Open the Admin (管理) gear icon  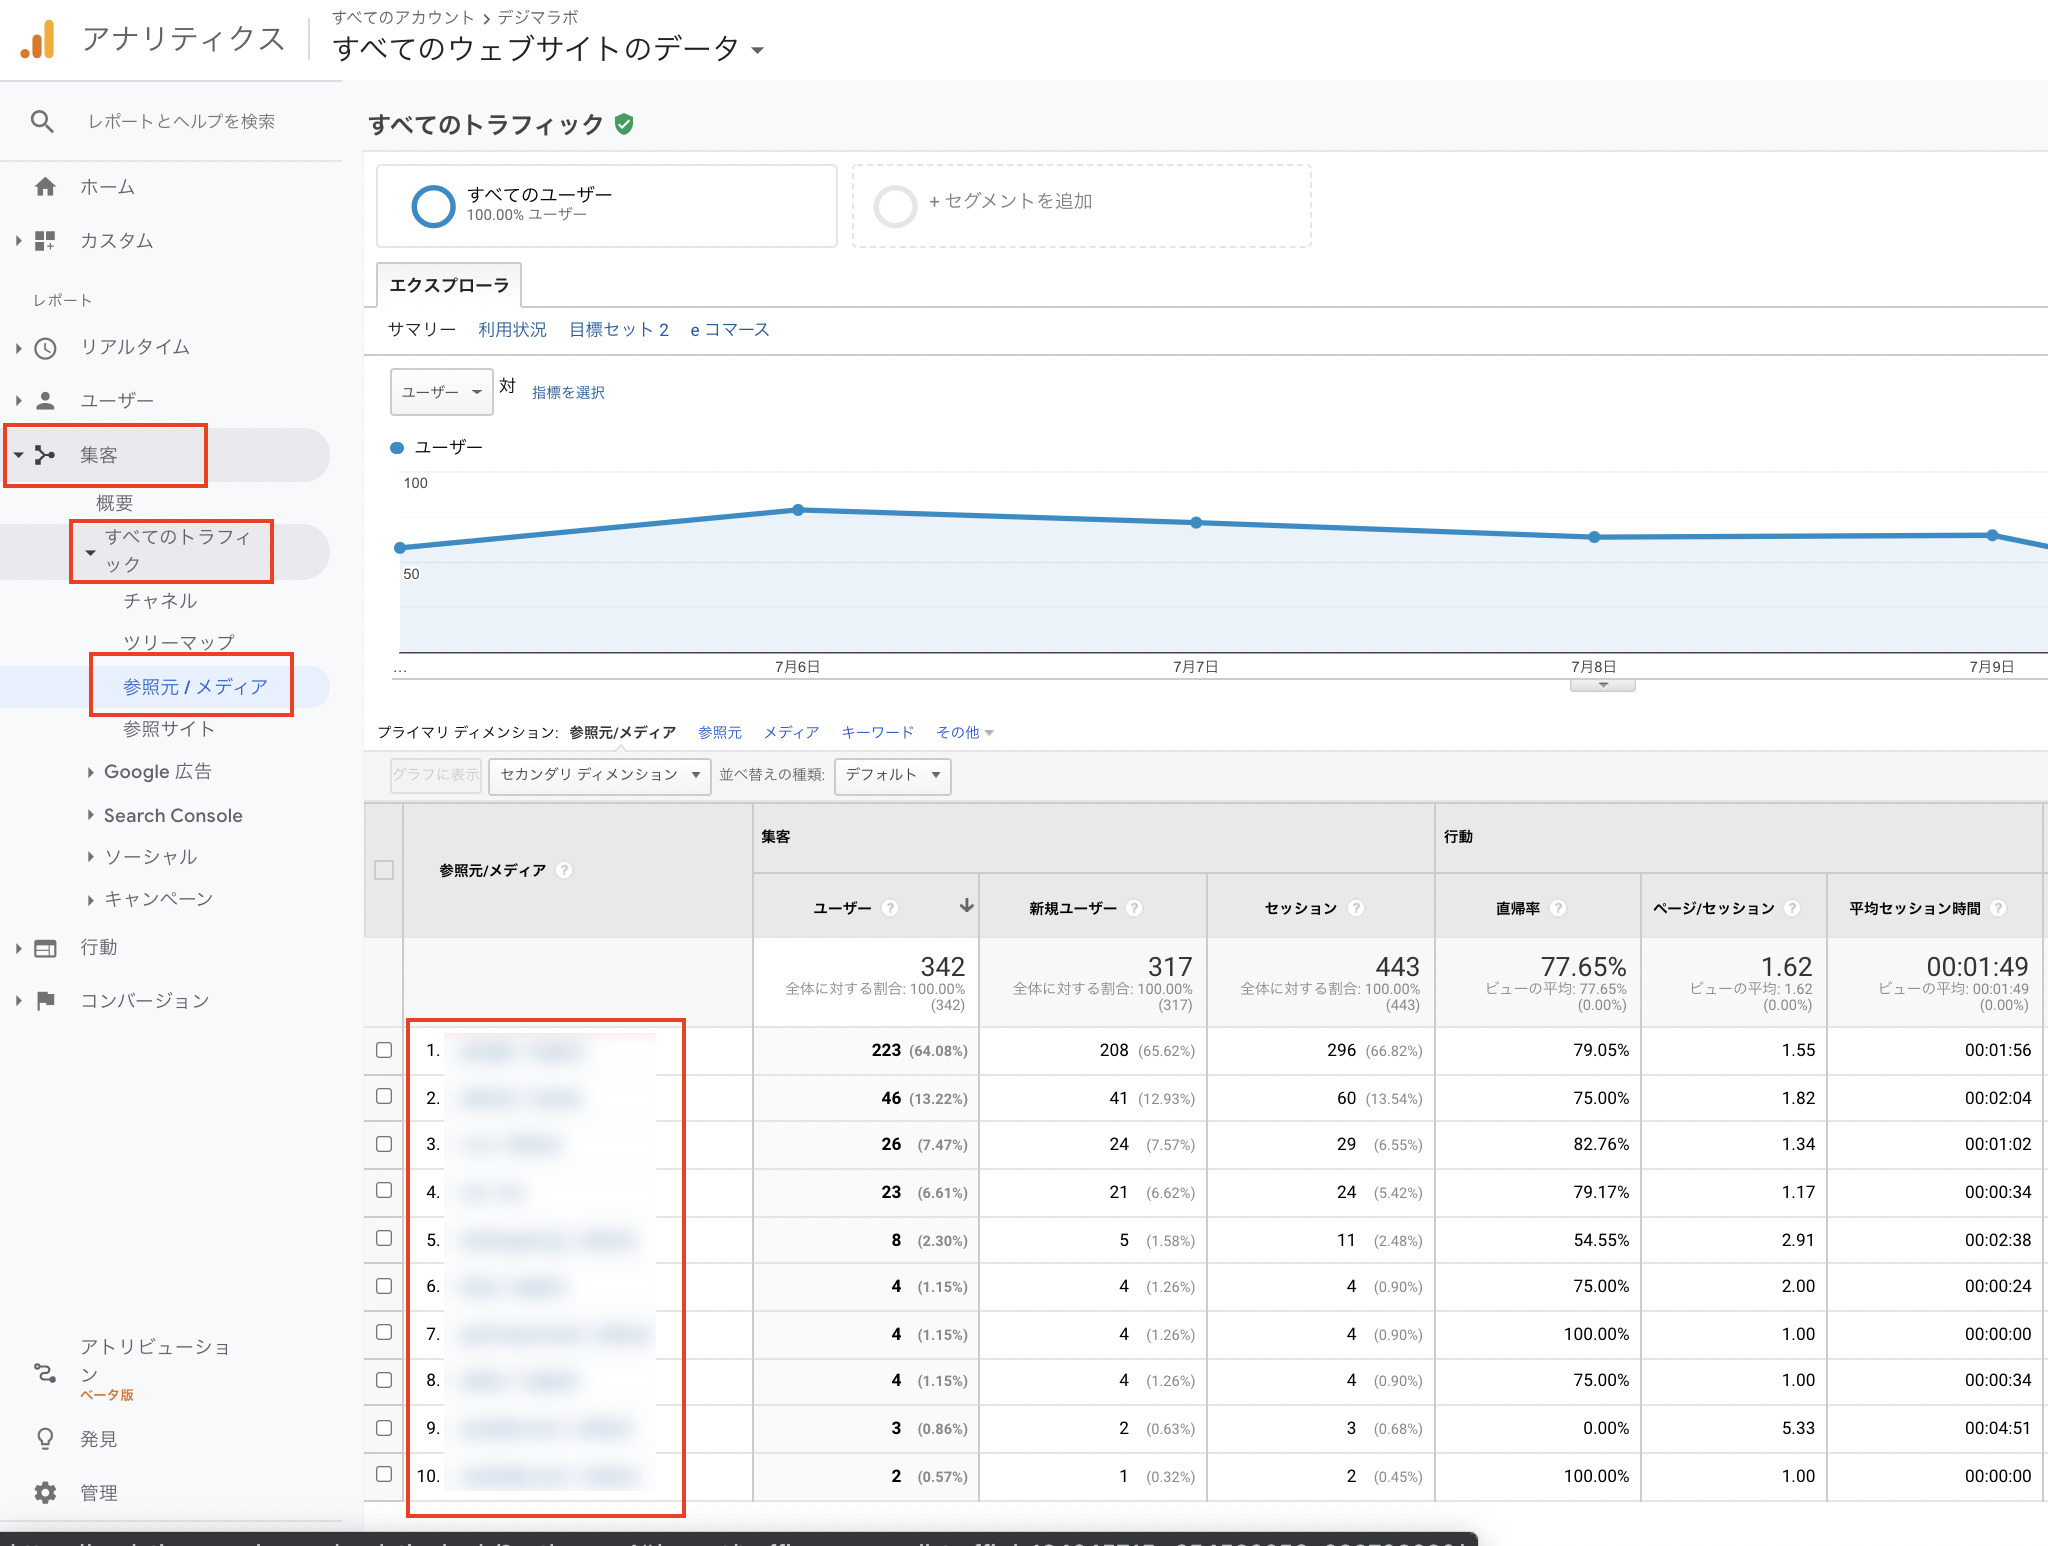click(45, 1493)
